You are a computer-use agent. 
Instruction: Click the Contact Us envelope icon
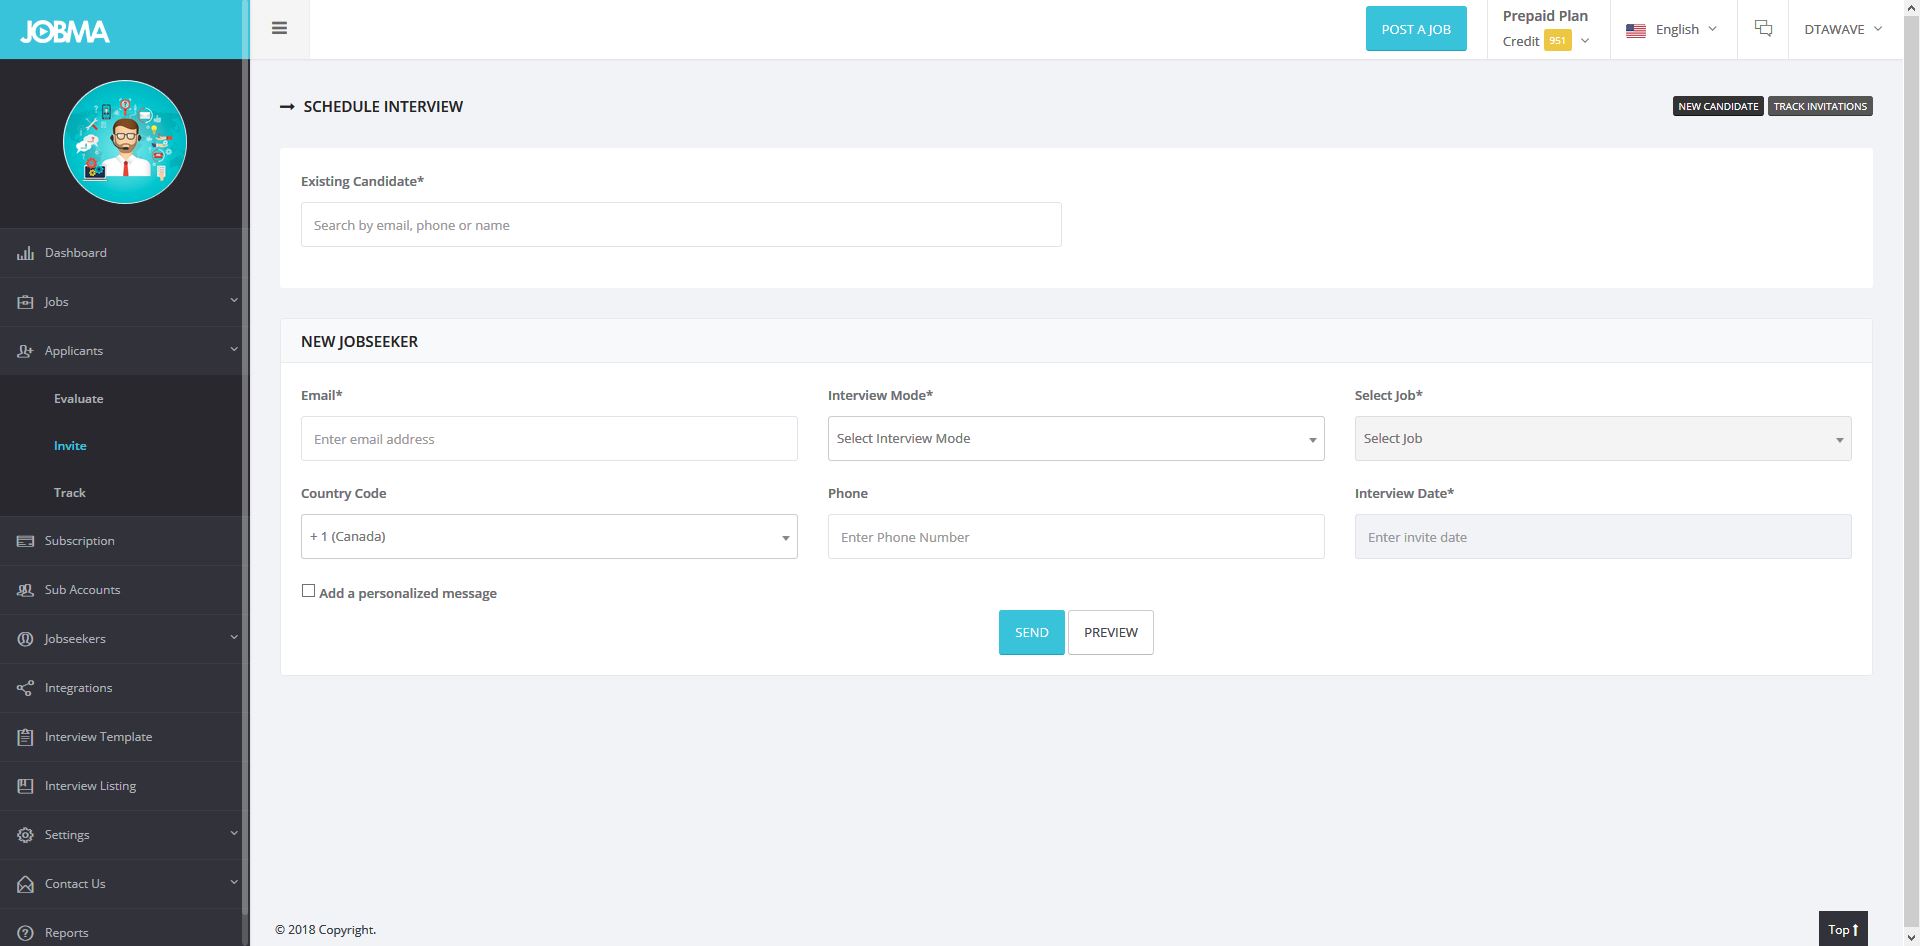[25, 884]
